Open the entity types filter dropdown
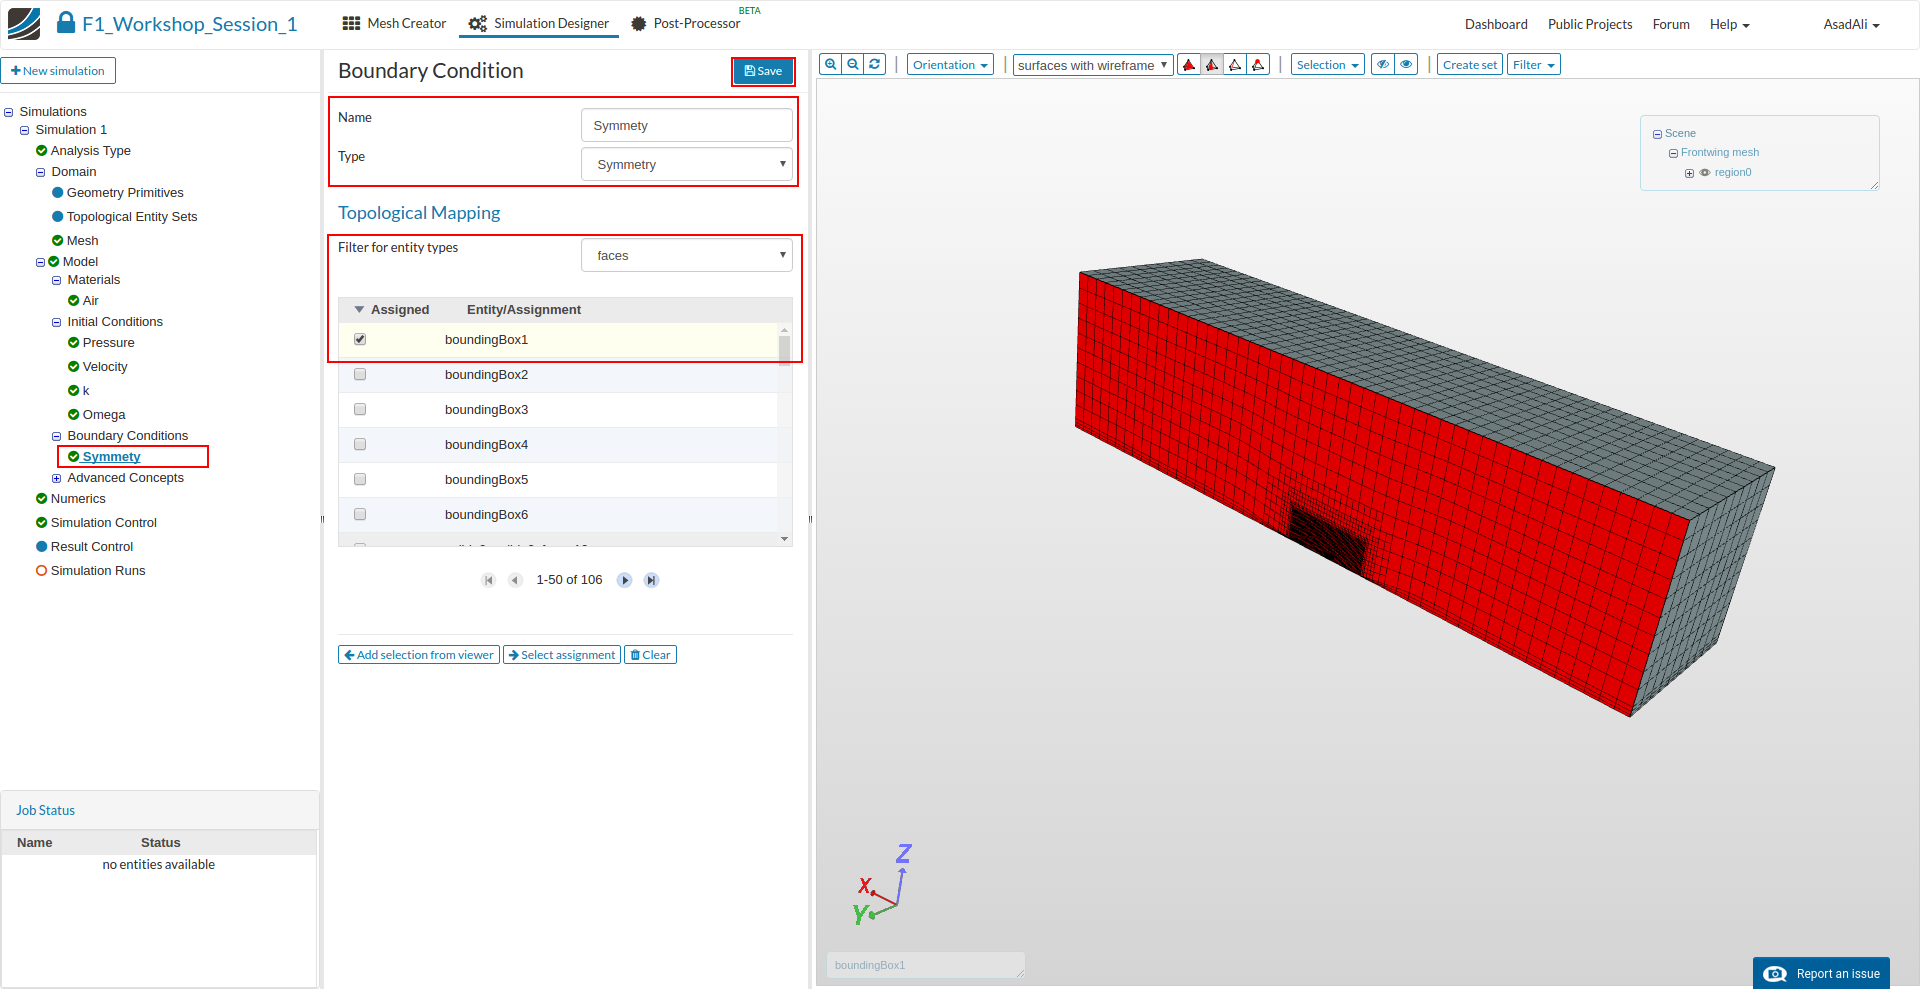The width and height of the screenshot is (1920, 989). [x=687, y=255]
